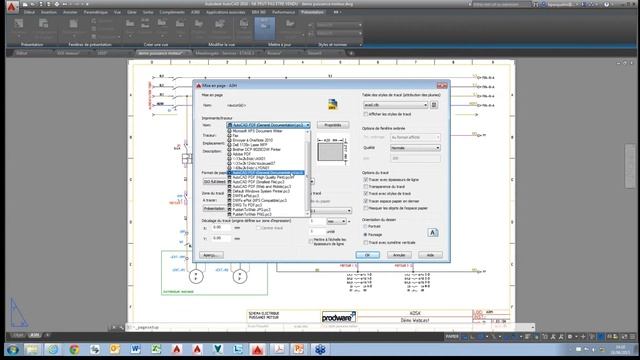Click the Annuler button
Screen dimensions: 640x360
(399, 255)
